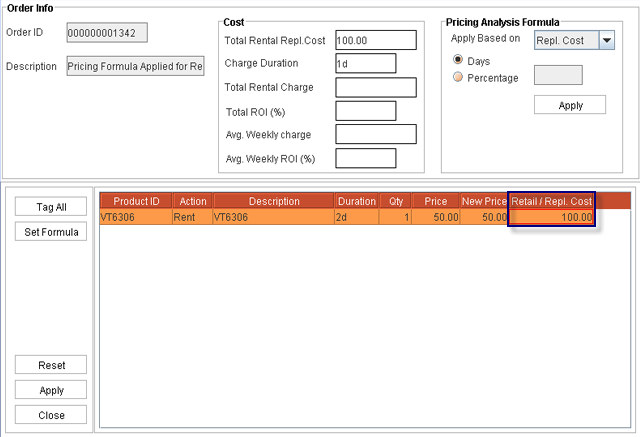Click the New Price cell showing 50.00
Image resolution: width=640 pixels, height=437 pixels.
pos(484,217)
